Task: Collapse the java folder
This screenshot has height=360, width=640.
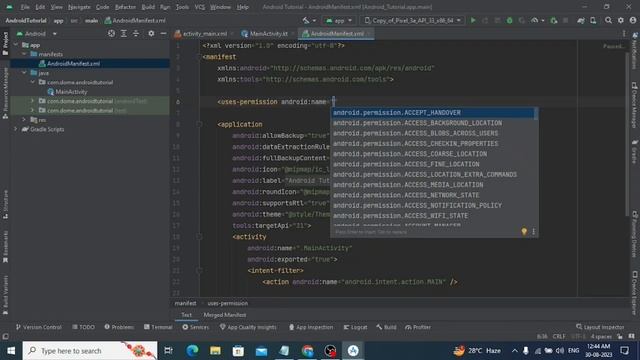Action: (24, 73)
